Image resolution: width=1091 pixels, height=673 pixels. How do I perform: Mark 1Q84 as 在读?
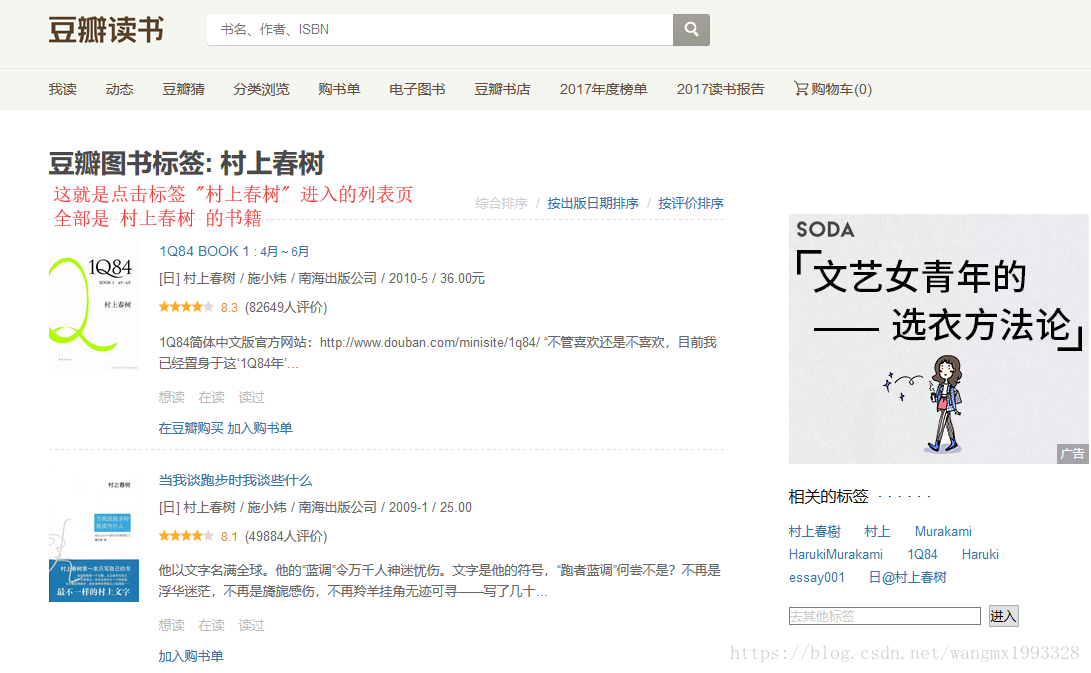(212, 397)
